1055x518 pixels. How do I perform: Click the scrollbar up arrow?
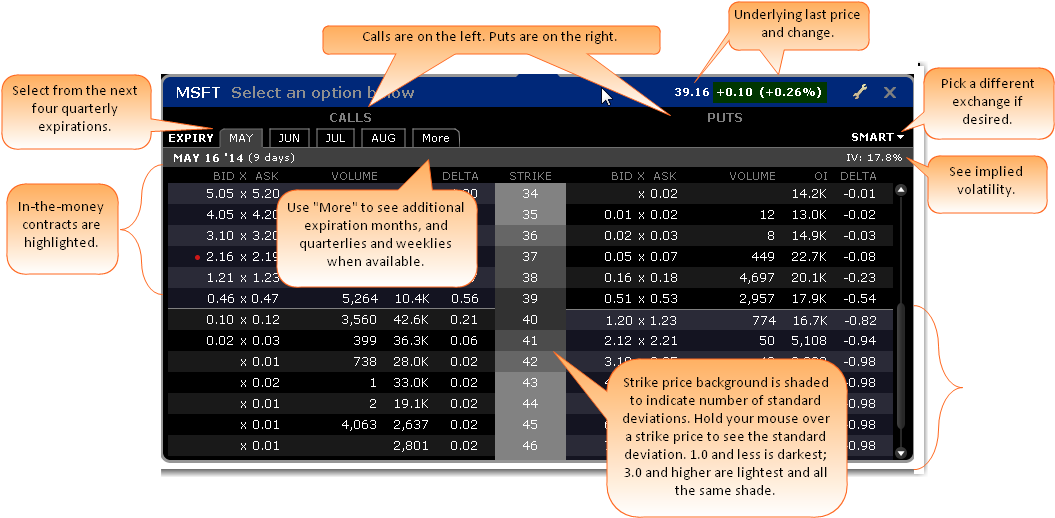point(900,190)
